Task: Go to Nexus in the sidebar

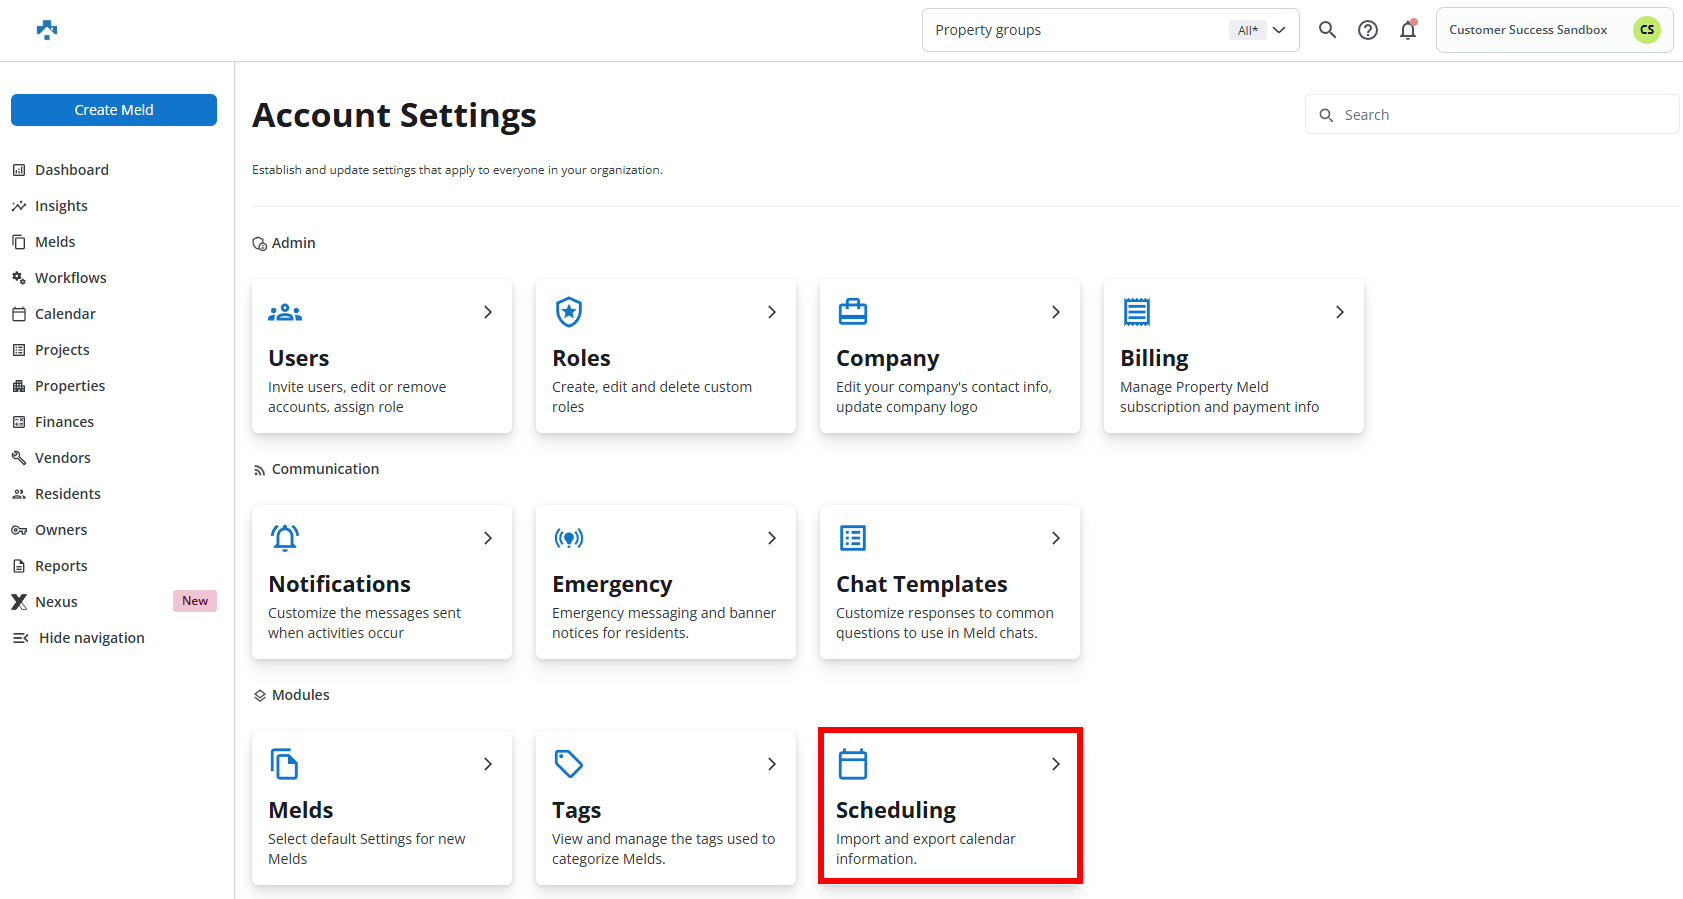Action: 56,602
